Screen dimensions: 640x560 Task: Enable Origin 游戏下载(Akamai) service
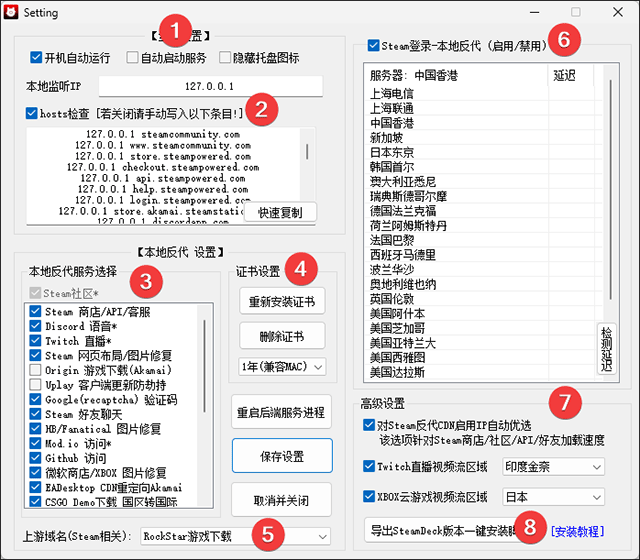click(x=36, y=370)
